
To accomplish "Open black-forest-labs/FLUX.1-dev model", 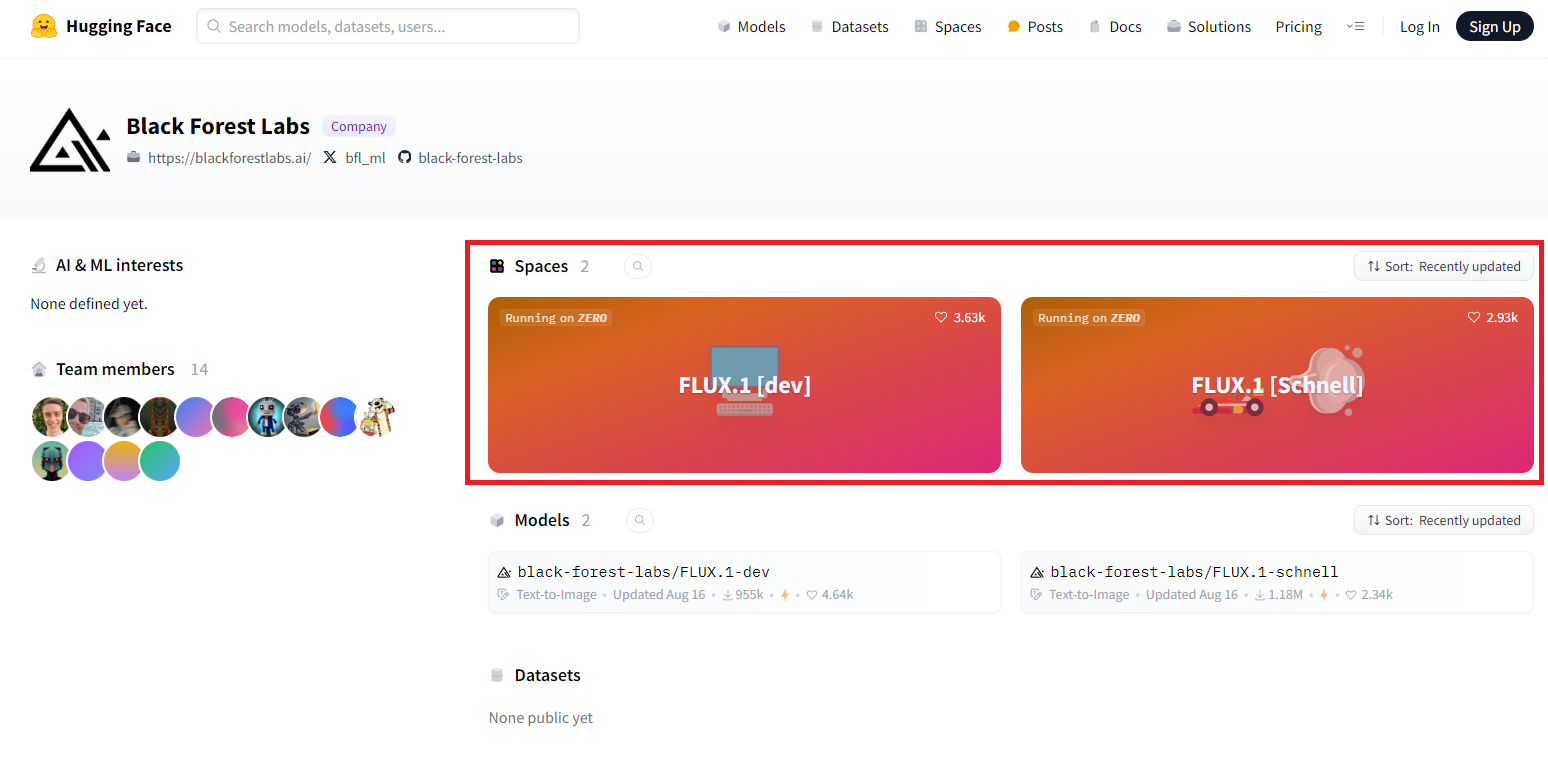I will 744,582.
